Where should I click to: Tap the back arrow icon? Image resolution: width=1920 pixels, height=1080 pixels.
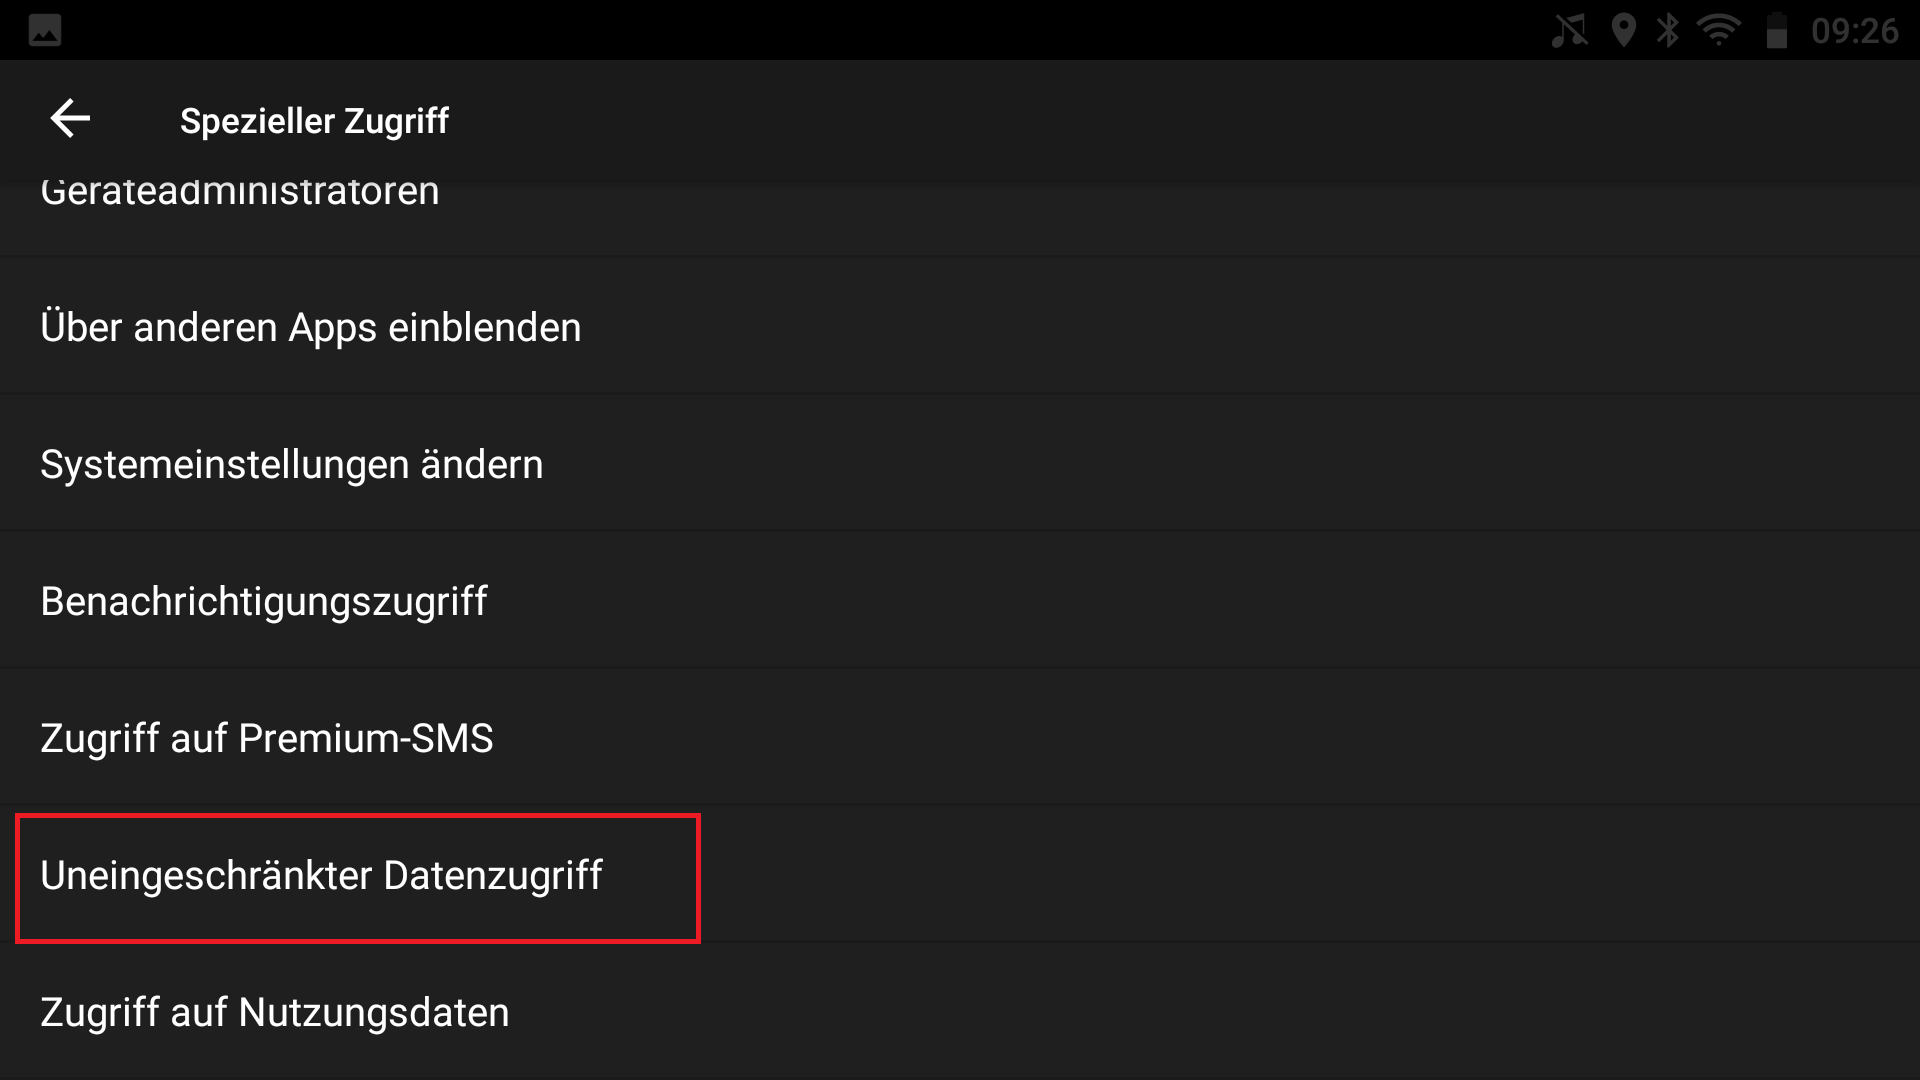[x=70, y=119]
